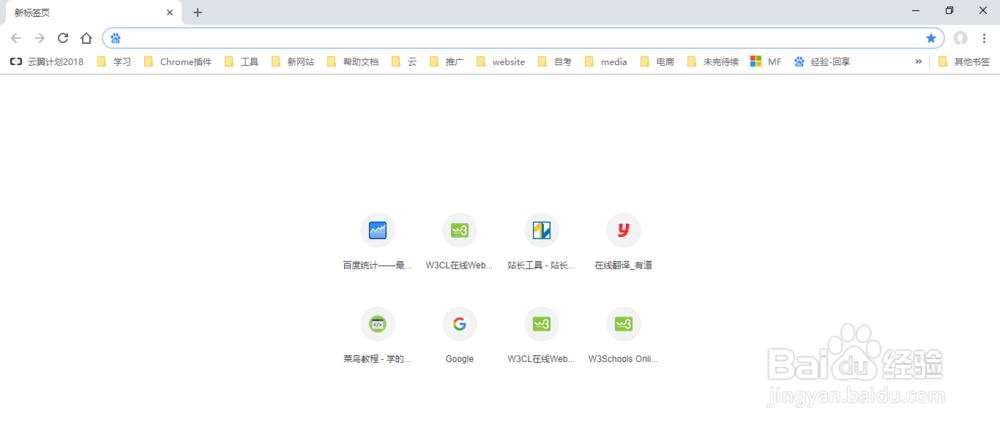Open the 未完待续 bookmark folder

[713, 62]
